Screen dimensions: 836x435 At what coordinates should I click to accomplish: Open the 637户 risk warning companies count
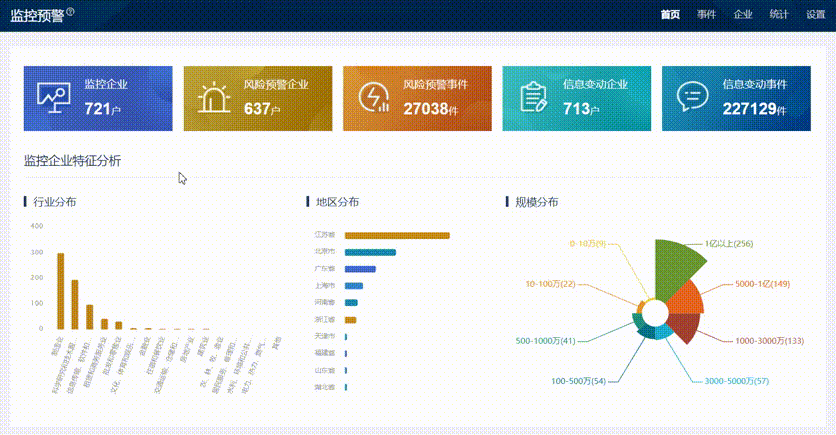262,109
